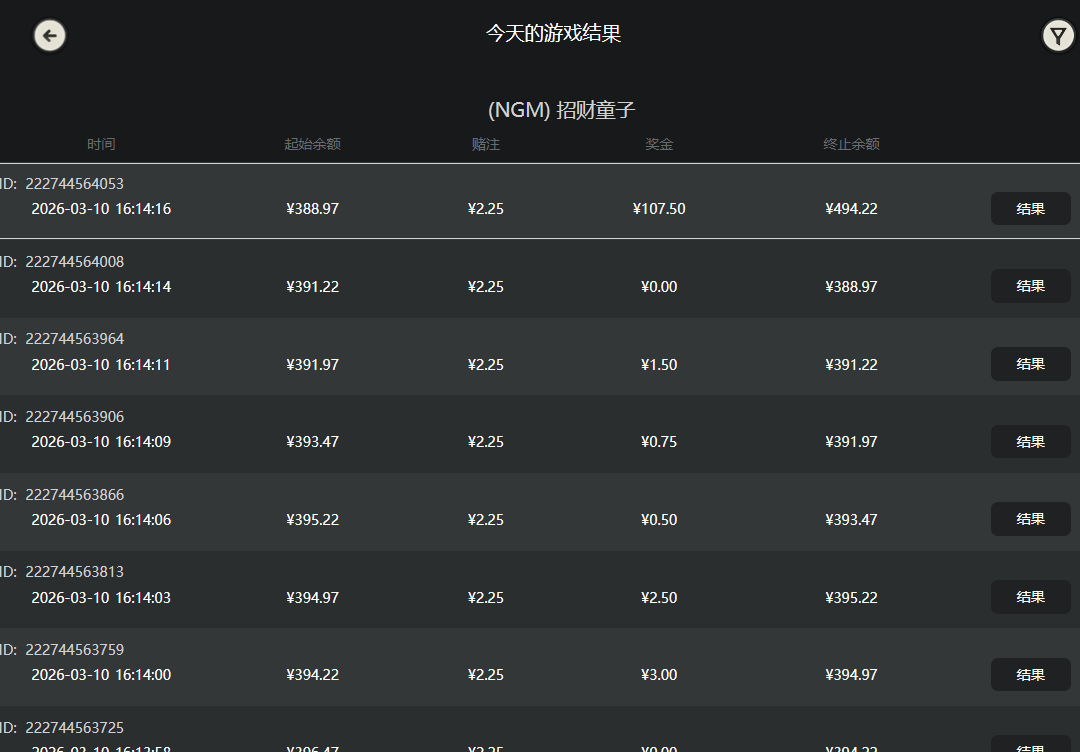1080x752 pixels.
Task: Click the 奖金 column header
Action: pos(659,144)
